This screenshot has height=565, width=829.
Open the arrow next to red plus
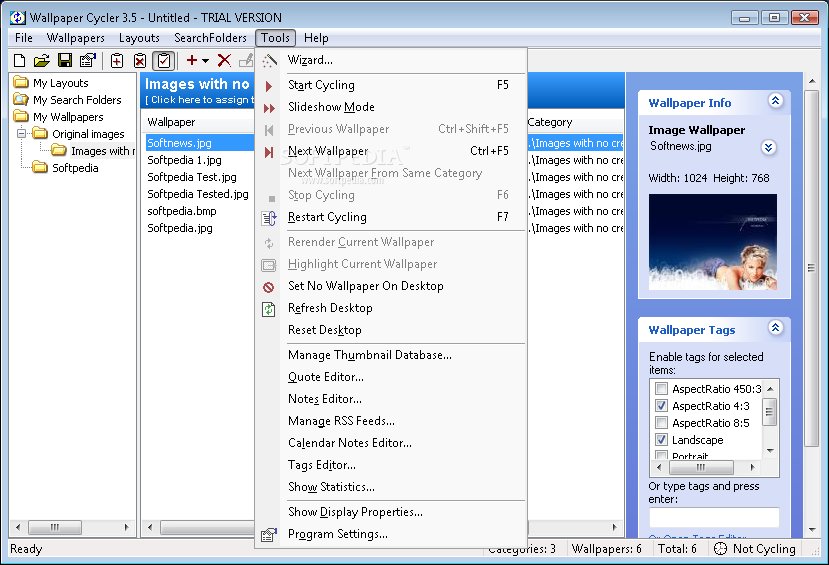(x=205, y=61)
